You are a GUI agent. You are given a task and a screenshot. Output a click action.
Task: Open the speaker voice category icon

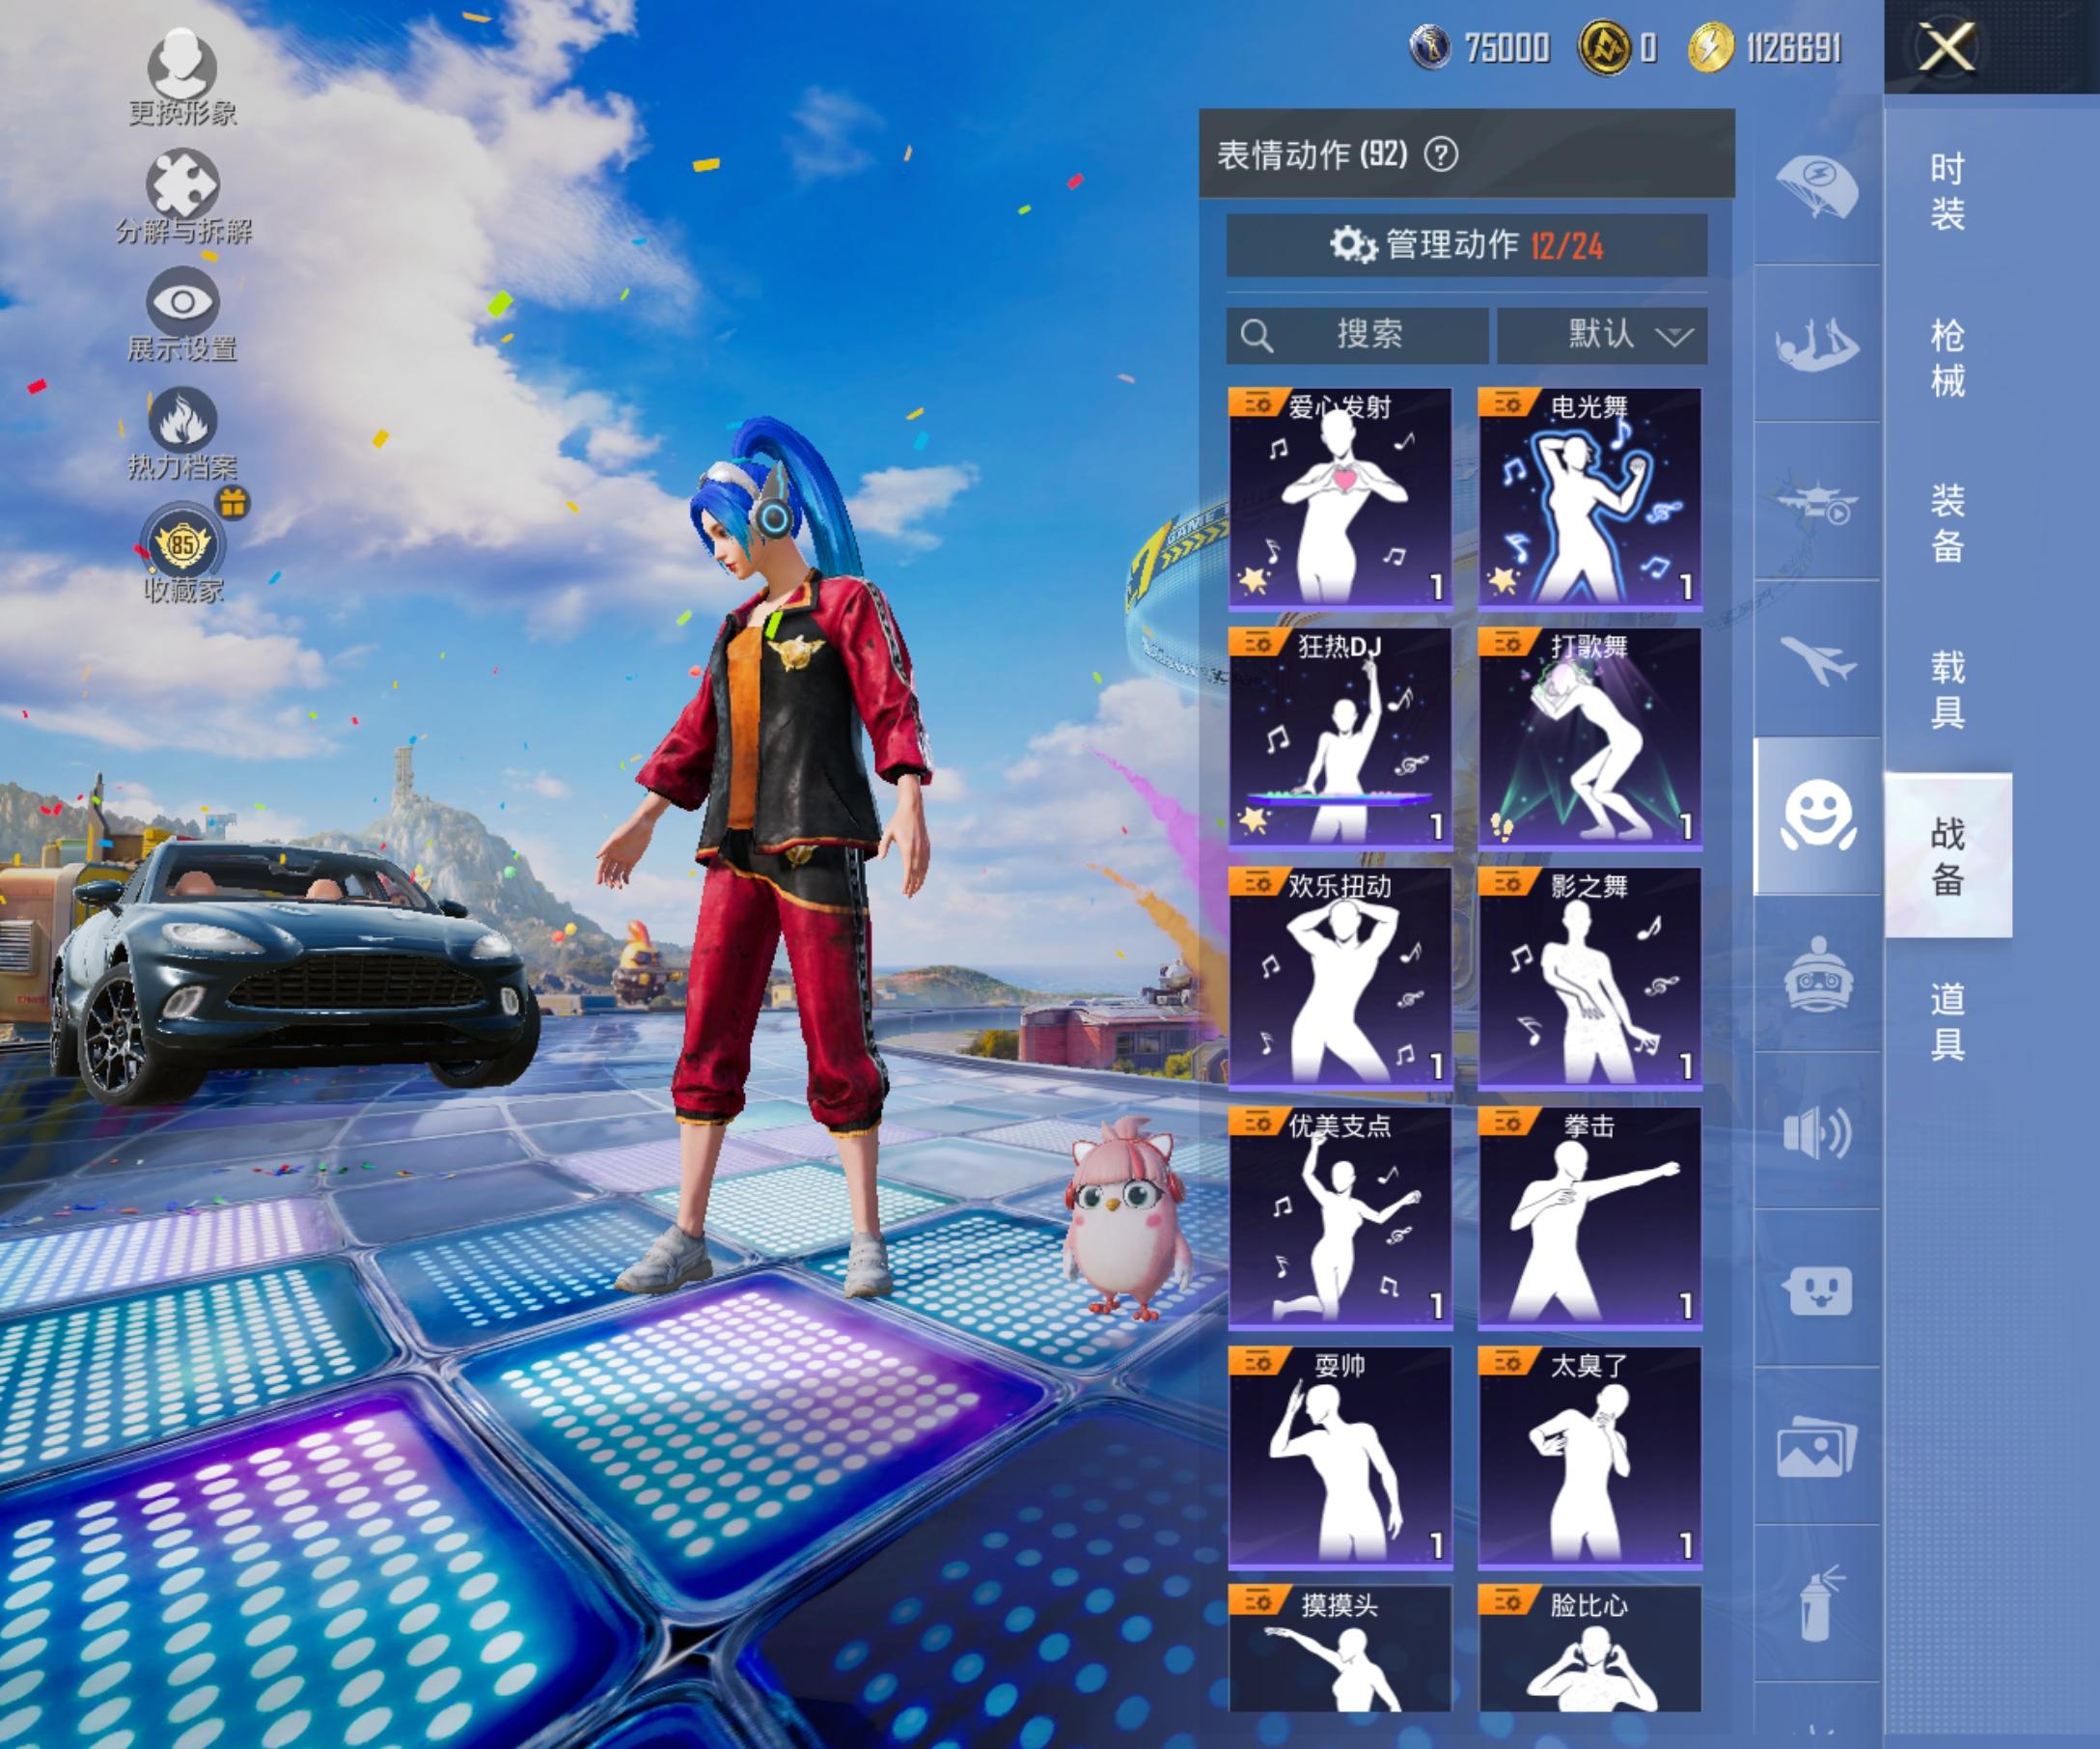pos(1817,1132)
